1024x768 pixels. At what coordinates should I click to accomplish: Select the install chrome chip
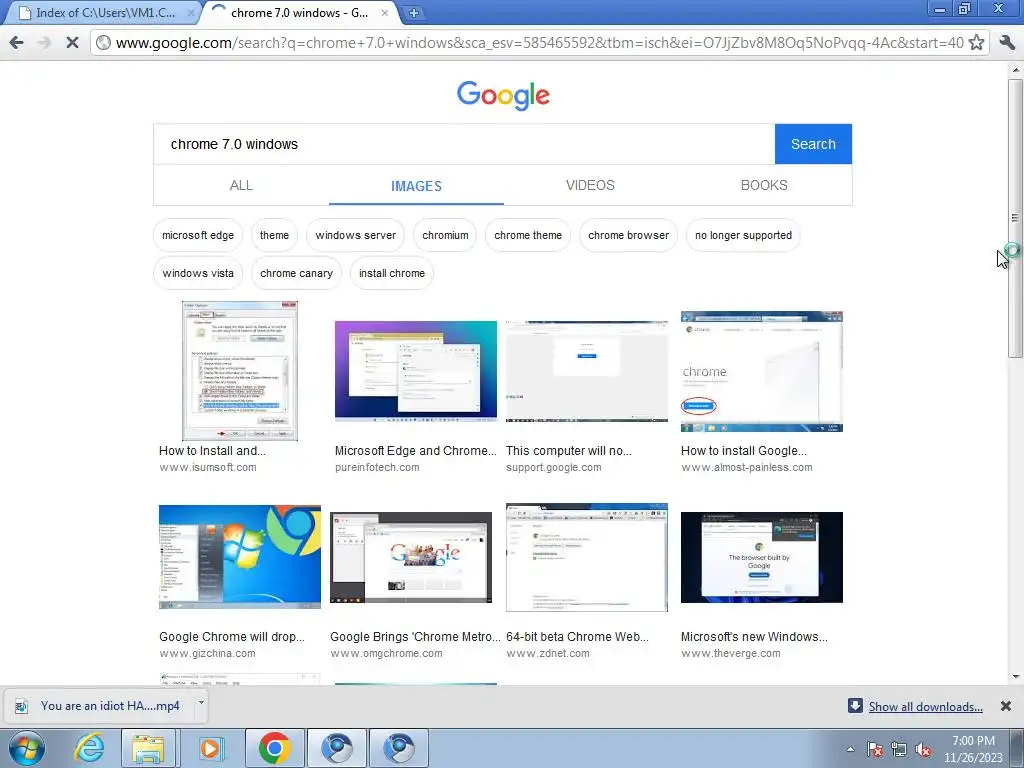[392, 273]
